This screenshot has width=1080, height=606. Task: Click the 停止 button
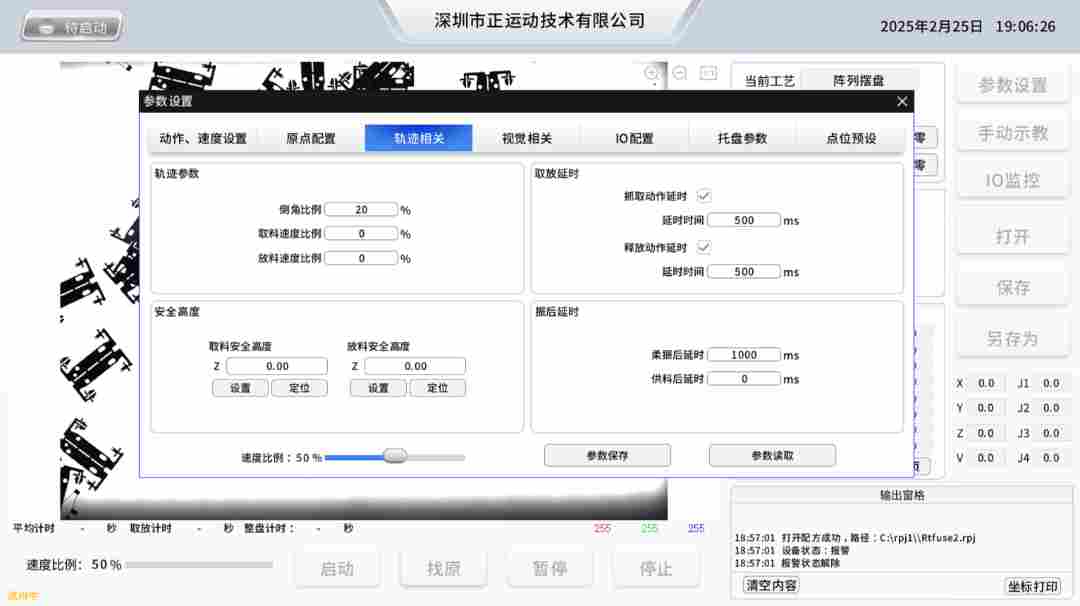click(x=656, y=569)
